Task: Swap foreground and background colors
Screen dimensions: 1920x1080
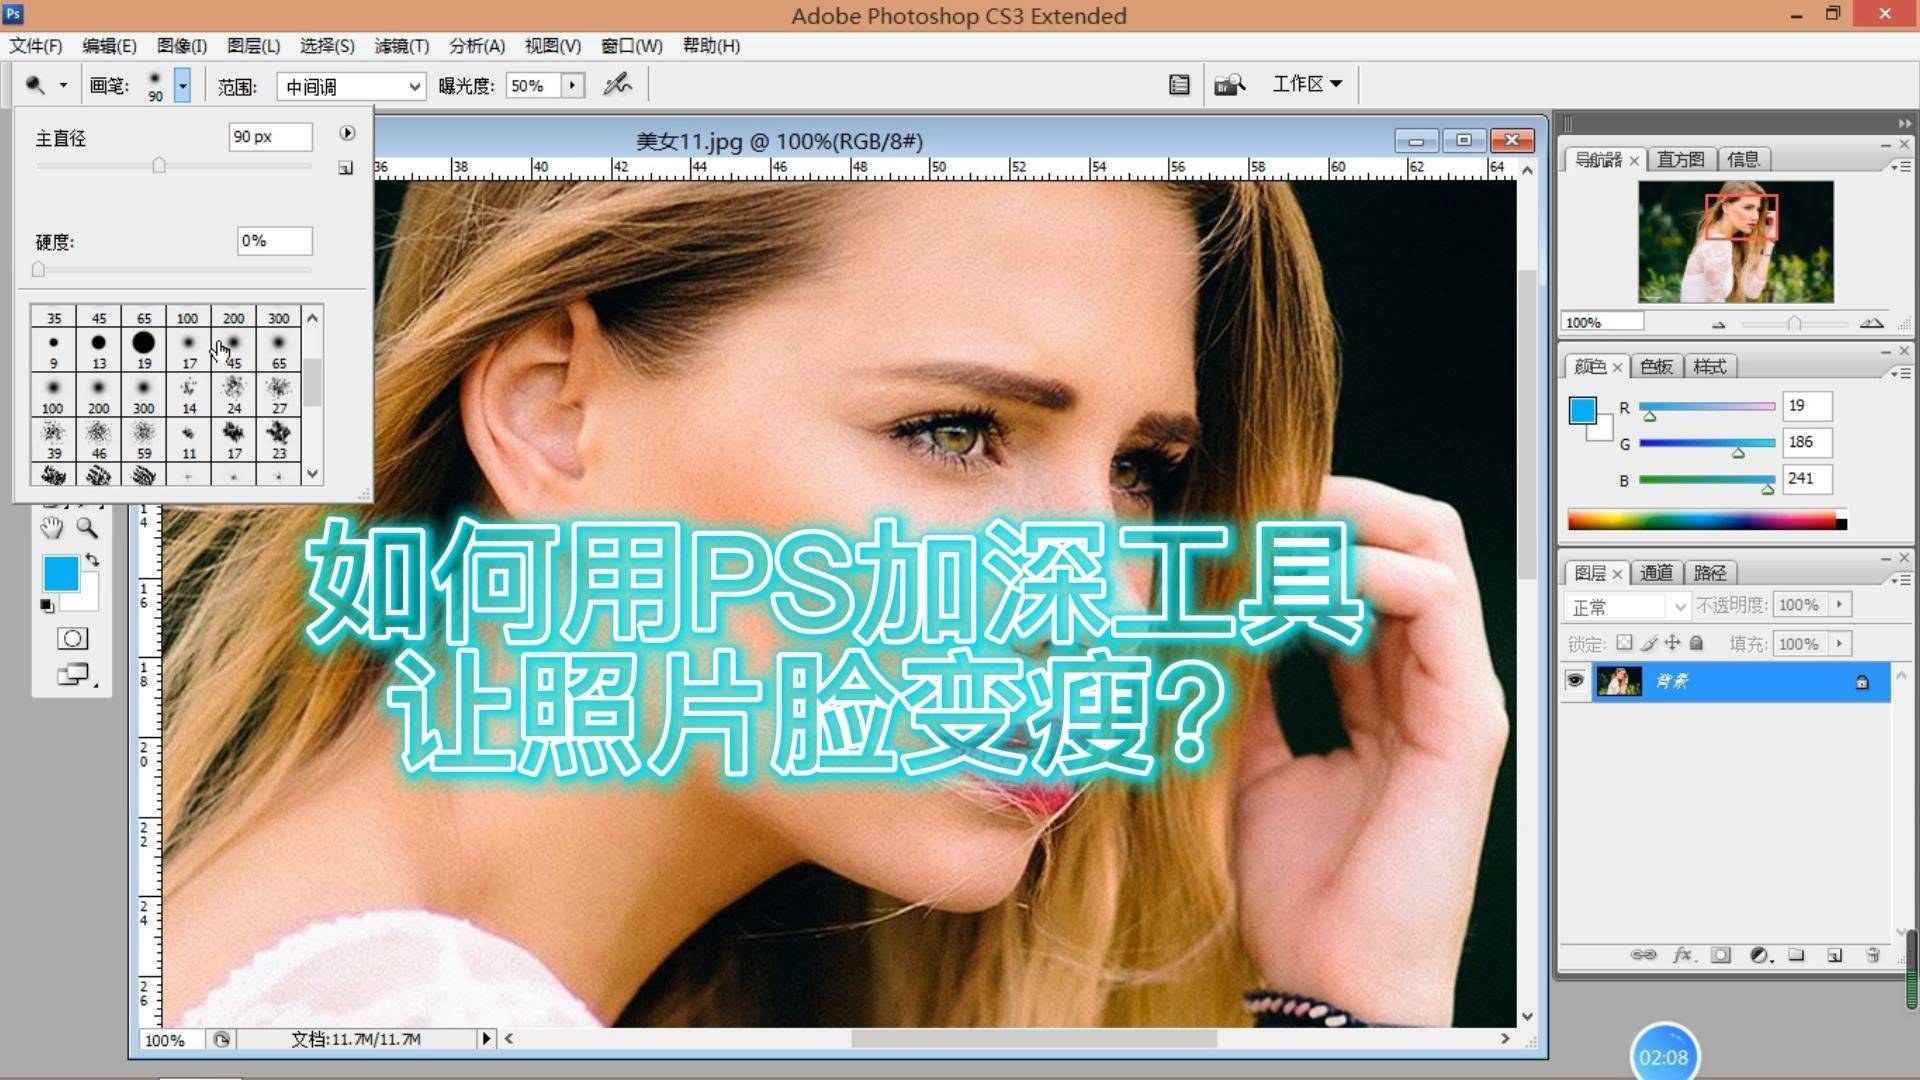Action: 92,560
